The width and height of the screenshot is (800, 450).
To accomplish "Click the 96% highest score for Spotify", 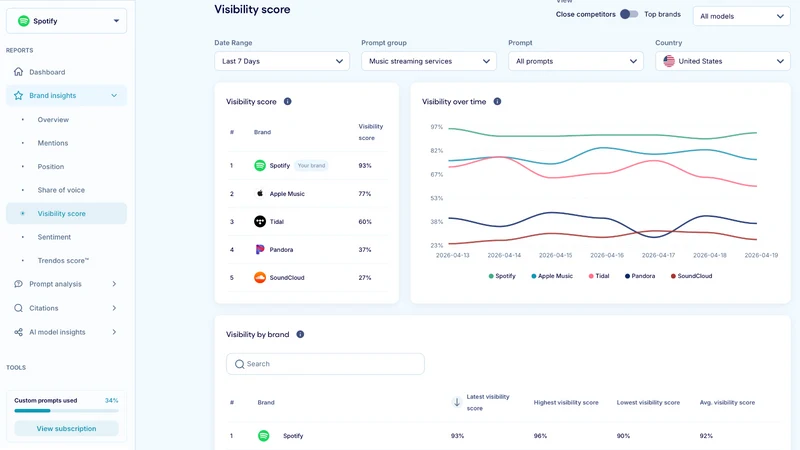I will pos(540,436).
